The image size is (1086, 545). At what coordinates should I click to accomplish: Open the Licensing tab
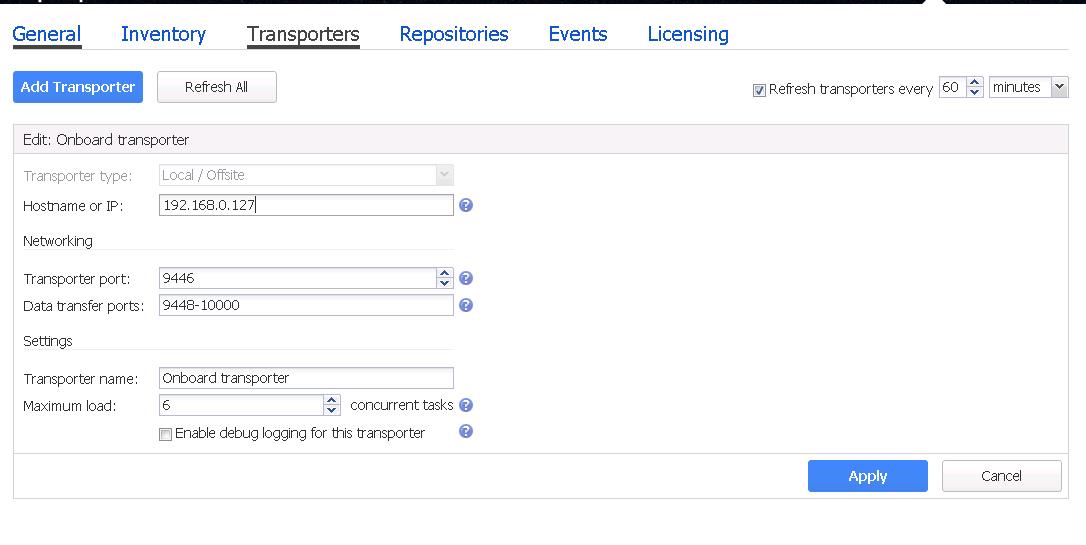point(688,34)
